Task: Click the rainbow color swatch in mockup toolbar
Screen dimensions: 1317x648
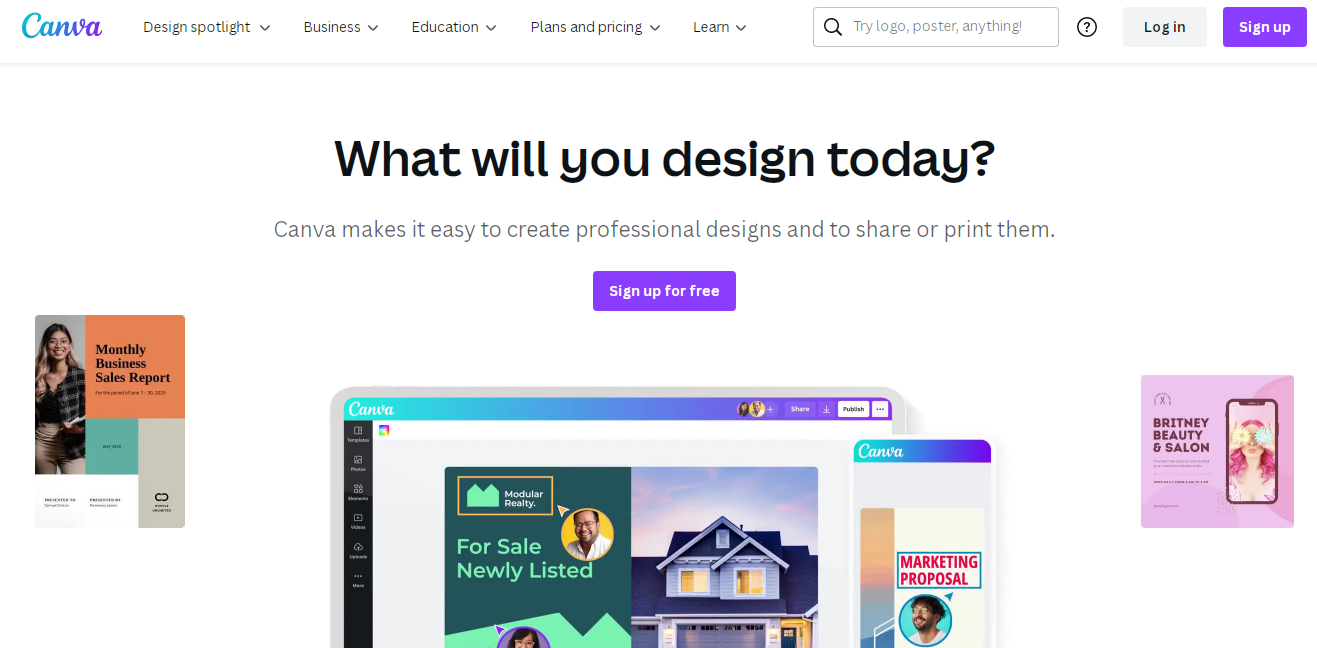Action: (384, 430)
